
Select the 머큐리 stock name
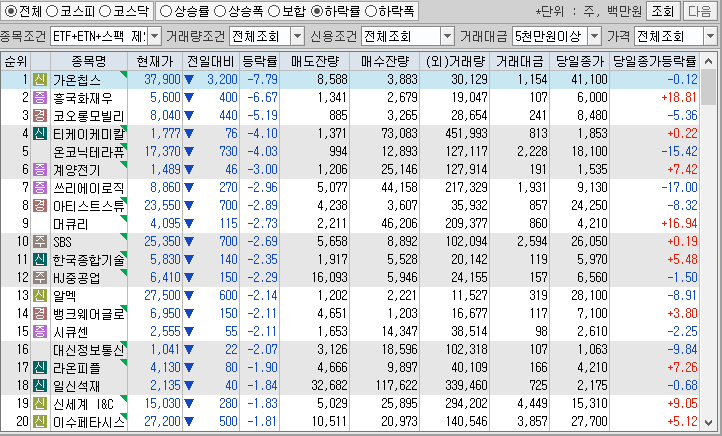70,224
